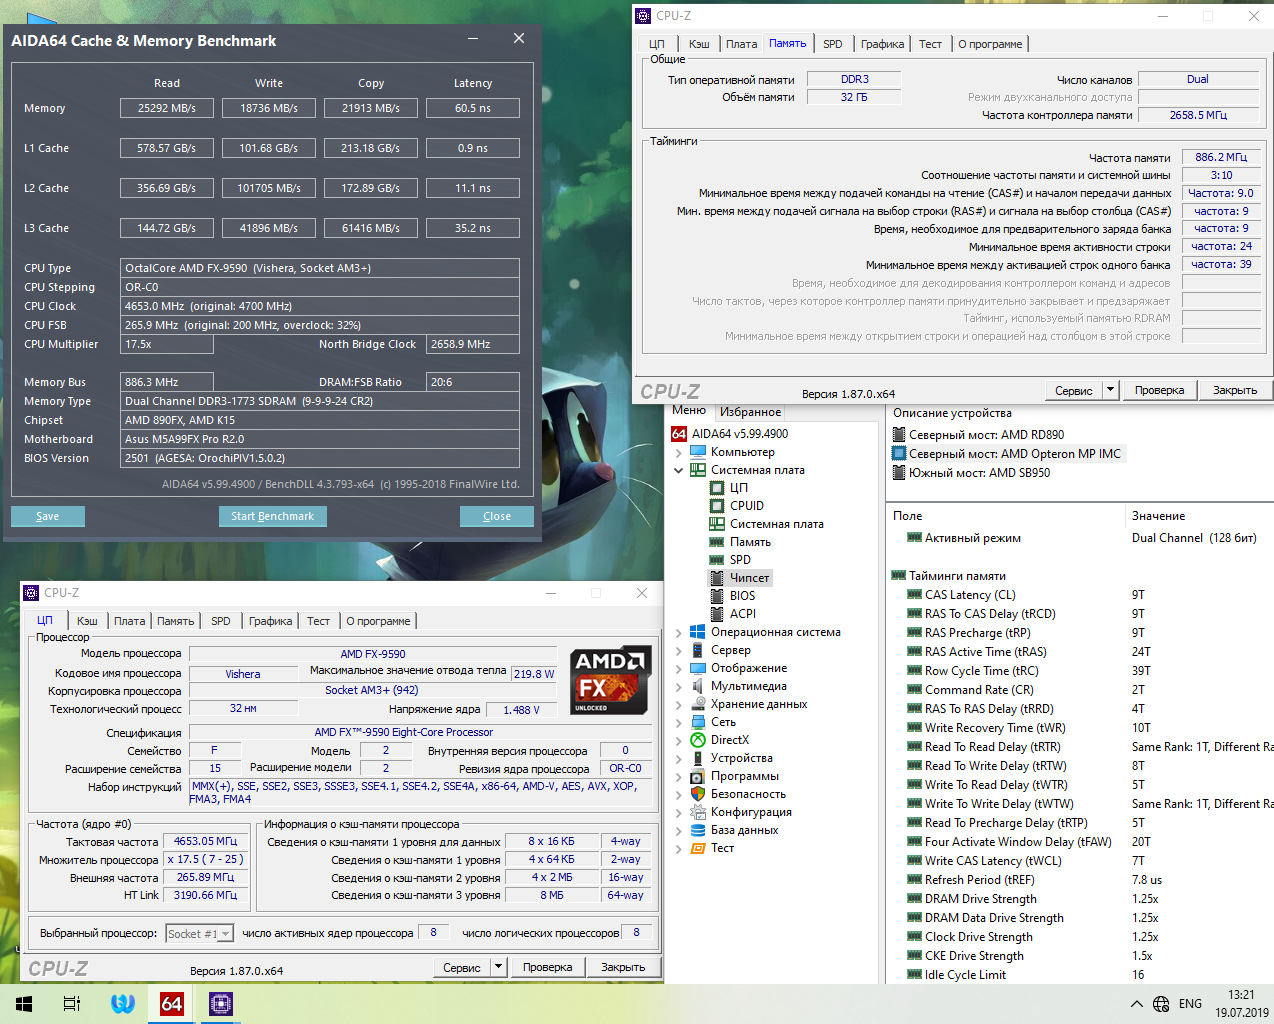Expand the Отображение tree node
The image size is (1274, 1024).
tap(679, 668)
